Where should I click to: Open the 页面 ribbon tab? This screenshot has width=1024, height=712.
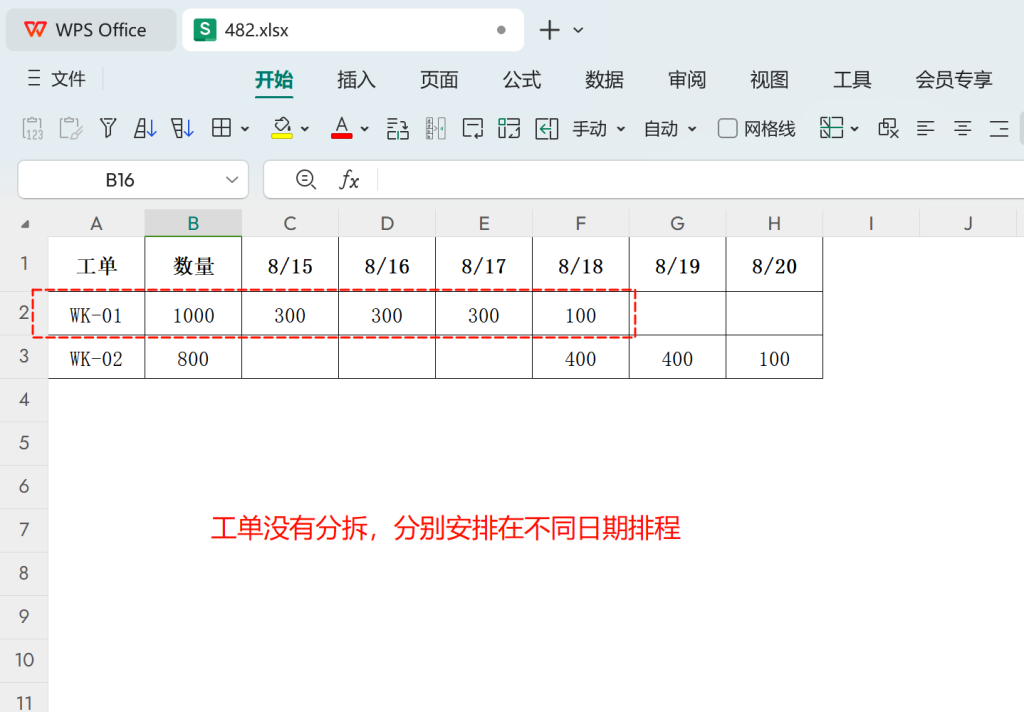pyautogui.click(x=439, y=80)
